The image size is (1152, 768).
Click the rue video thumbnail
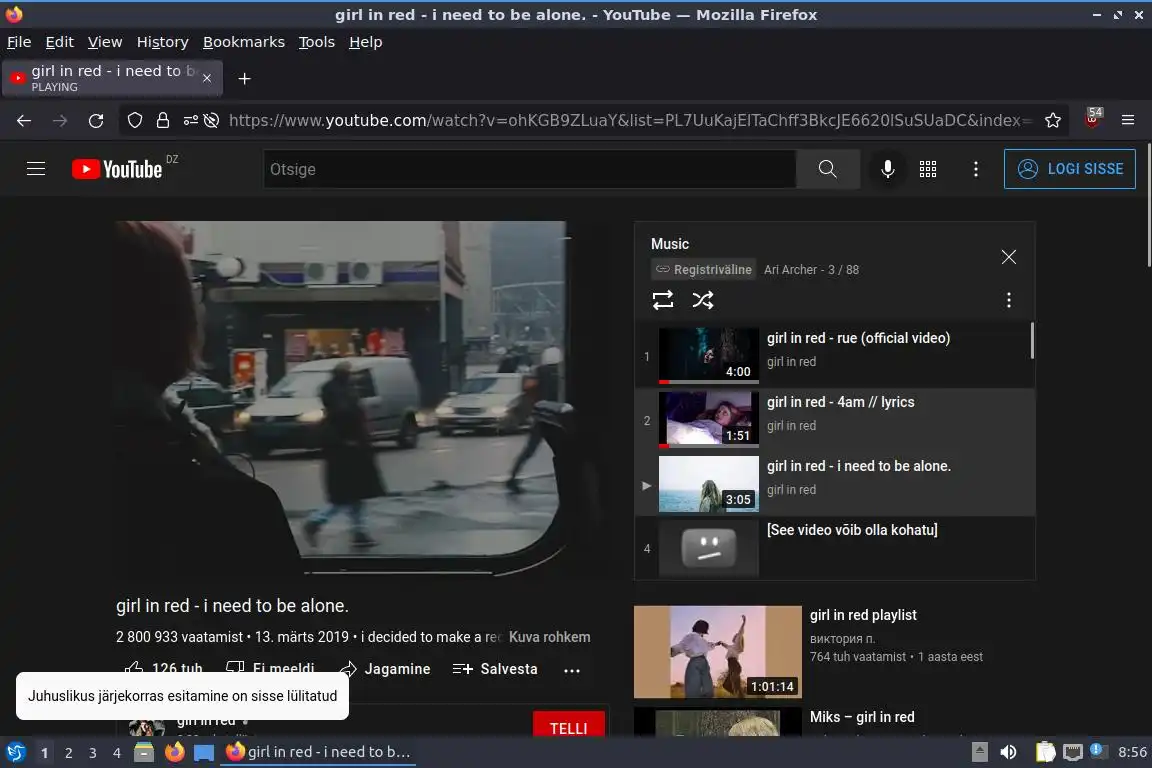coord(708,356)
